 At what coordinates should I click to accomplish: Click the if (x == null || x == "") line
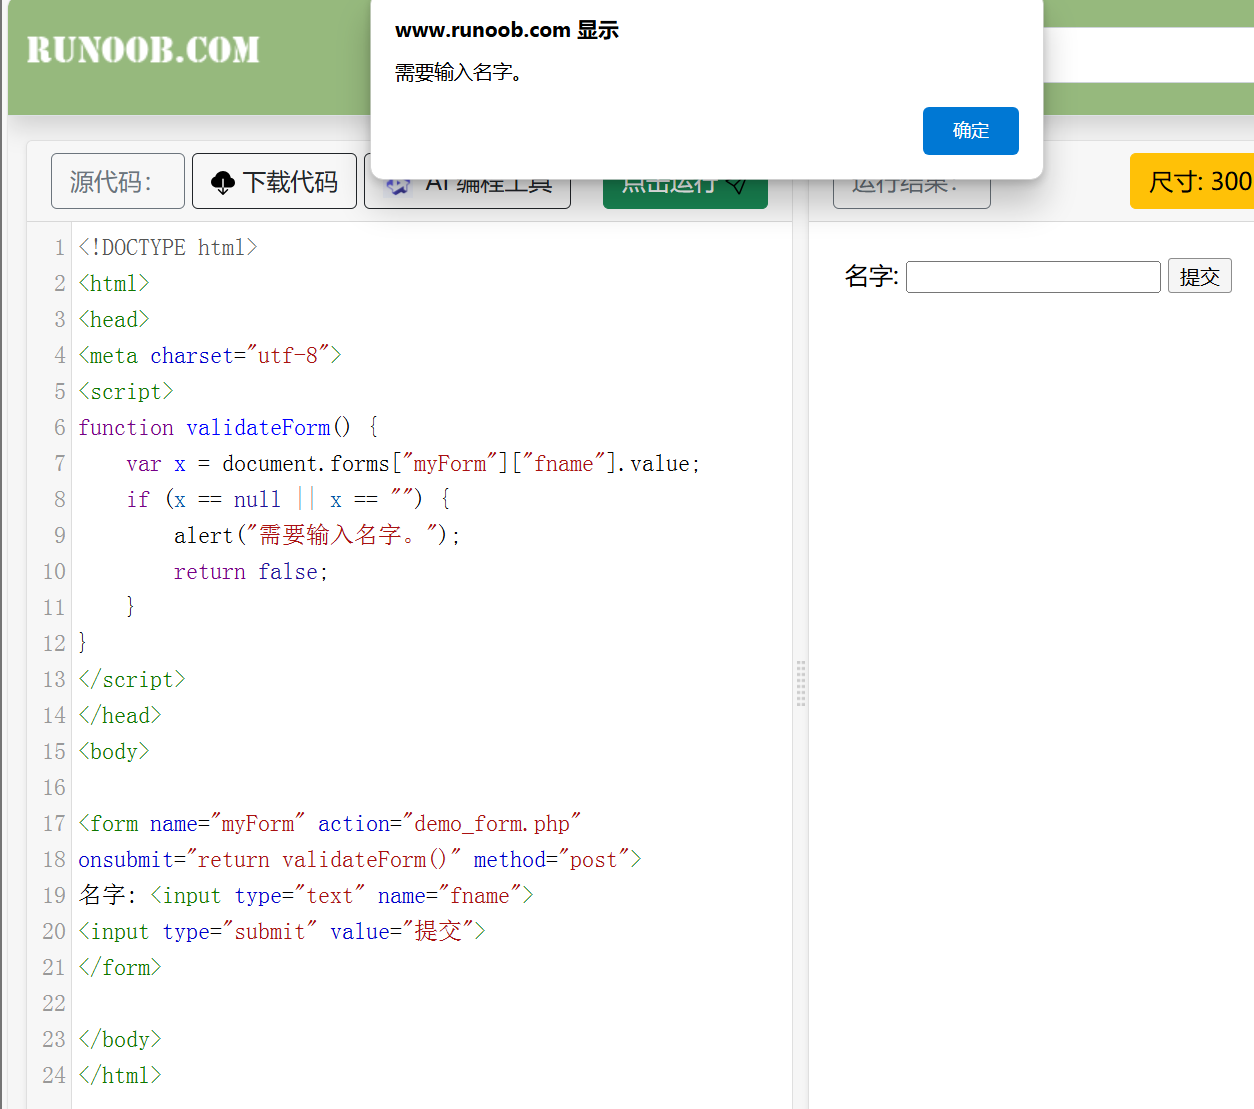288,499
